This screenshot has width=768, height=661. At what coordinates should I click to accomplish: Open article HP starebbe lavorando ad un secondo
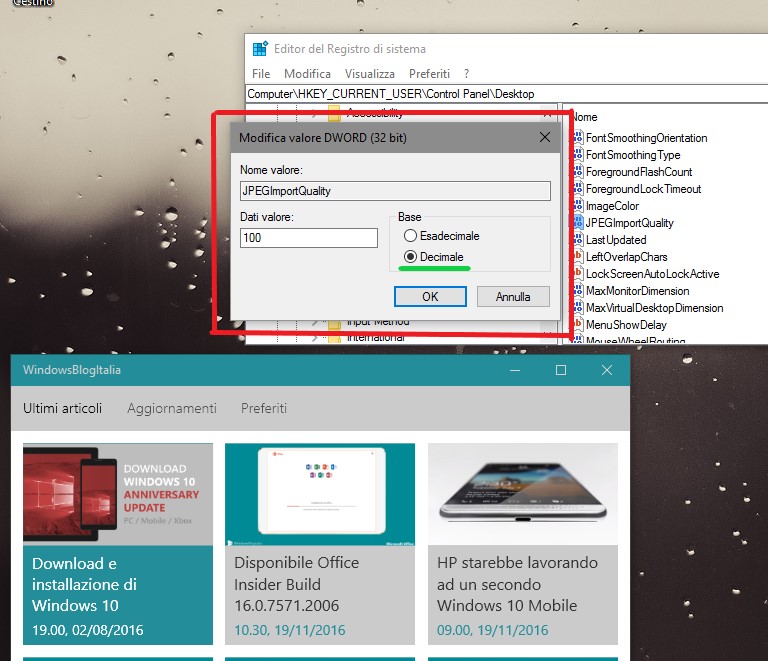tap(517, 585)
